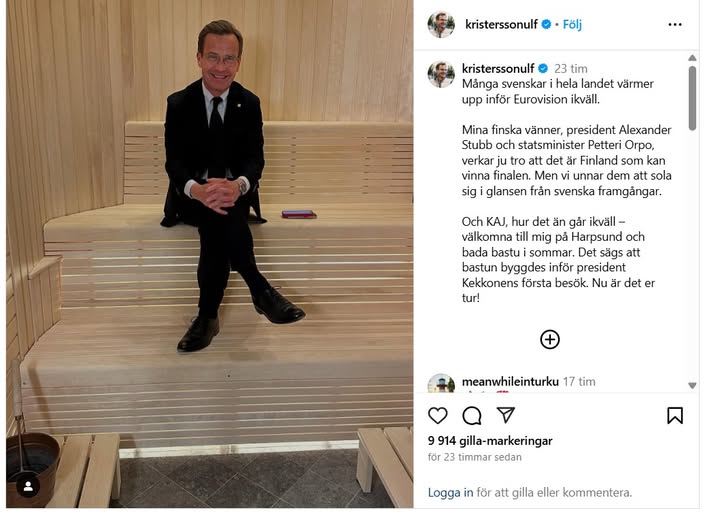View the 9 914 gilla-markeringar likes list
The image size is (720, 517).
click(x=490, y=441)
